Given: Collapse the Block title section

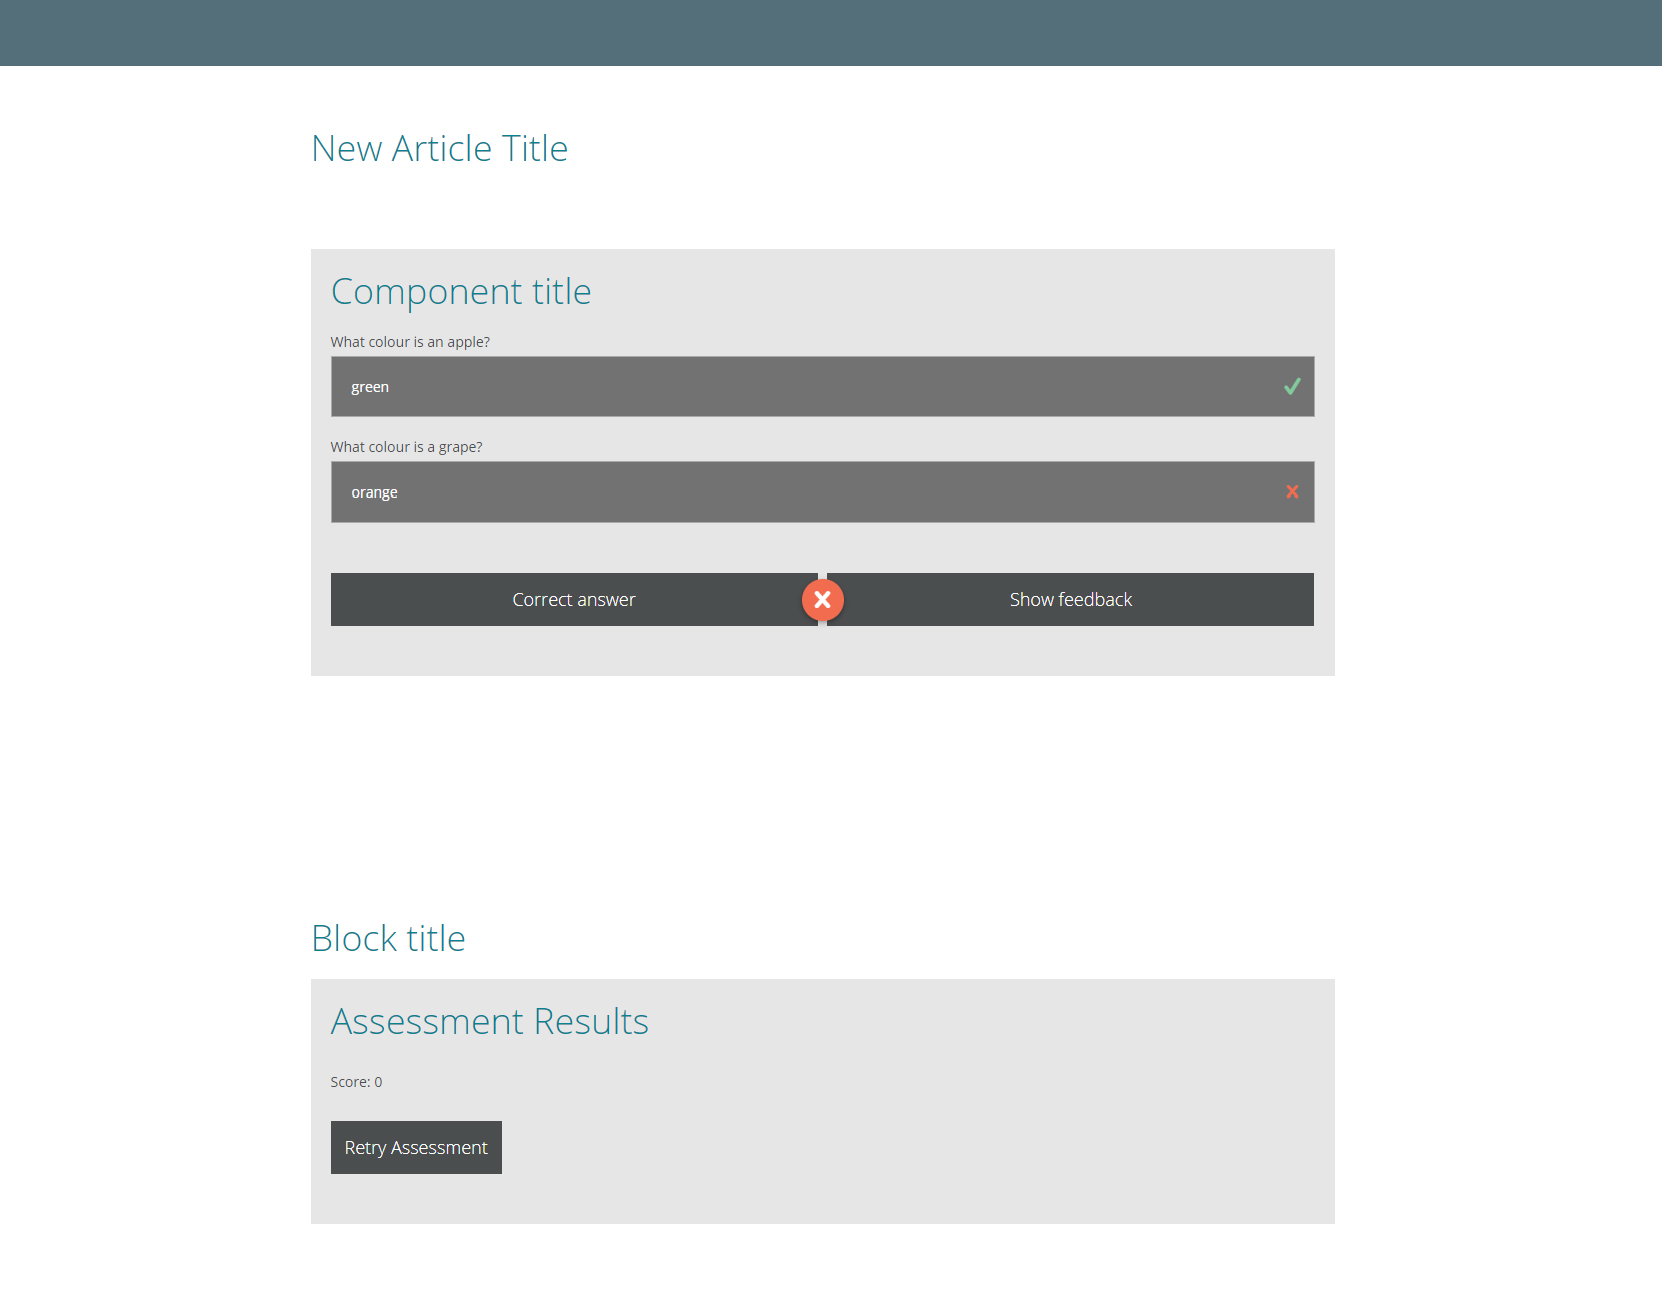Looking at the screenshot, I should [388, 937].
